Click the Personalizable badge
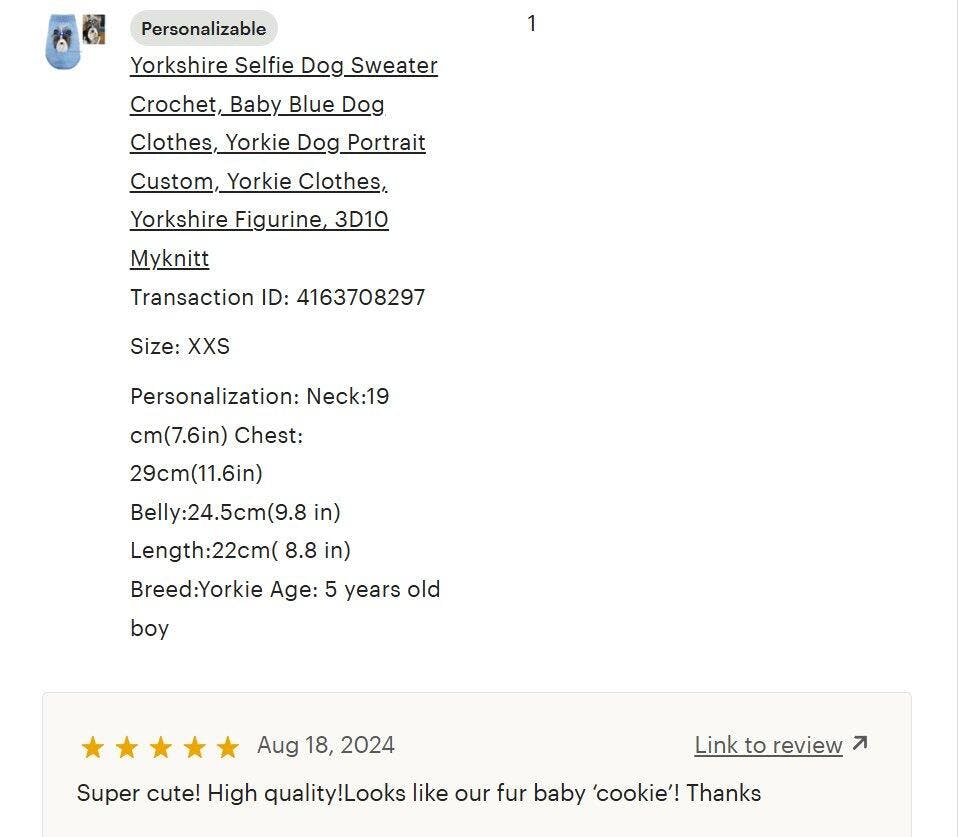Image resolution: width=965 pixels, height=837 pixels. coord(203,29)
